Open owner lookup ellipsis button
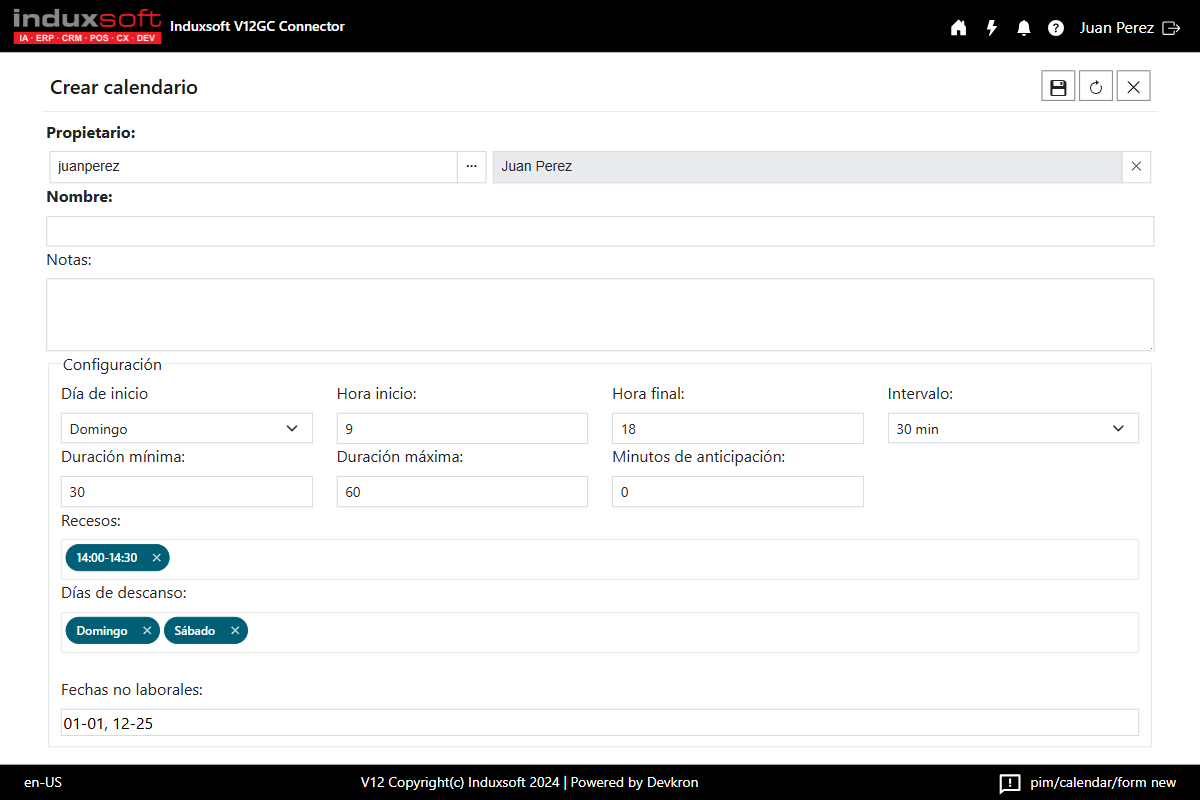Image resolution: width=1200 pixels, height=800 pixels. [472, 167]
